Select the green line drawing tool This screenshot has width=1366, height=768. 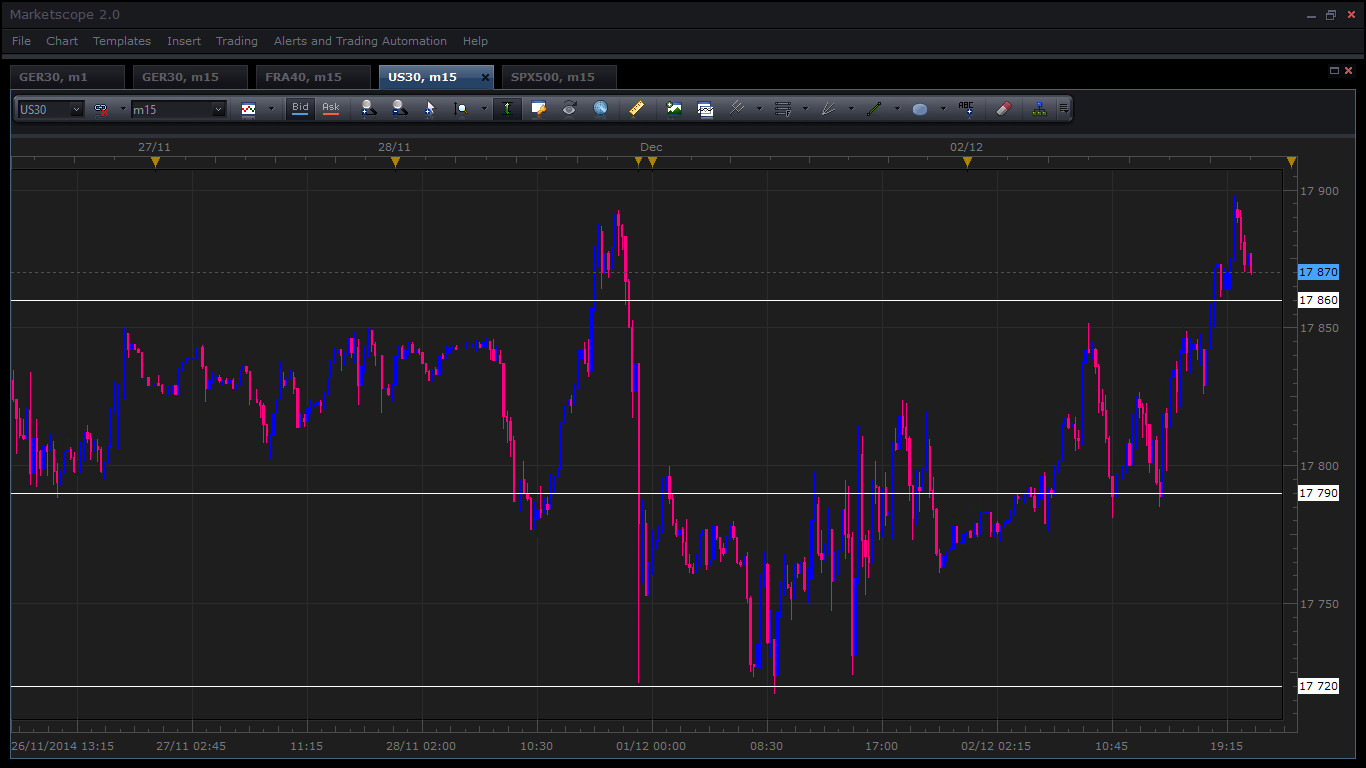874,109
